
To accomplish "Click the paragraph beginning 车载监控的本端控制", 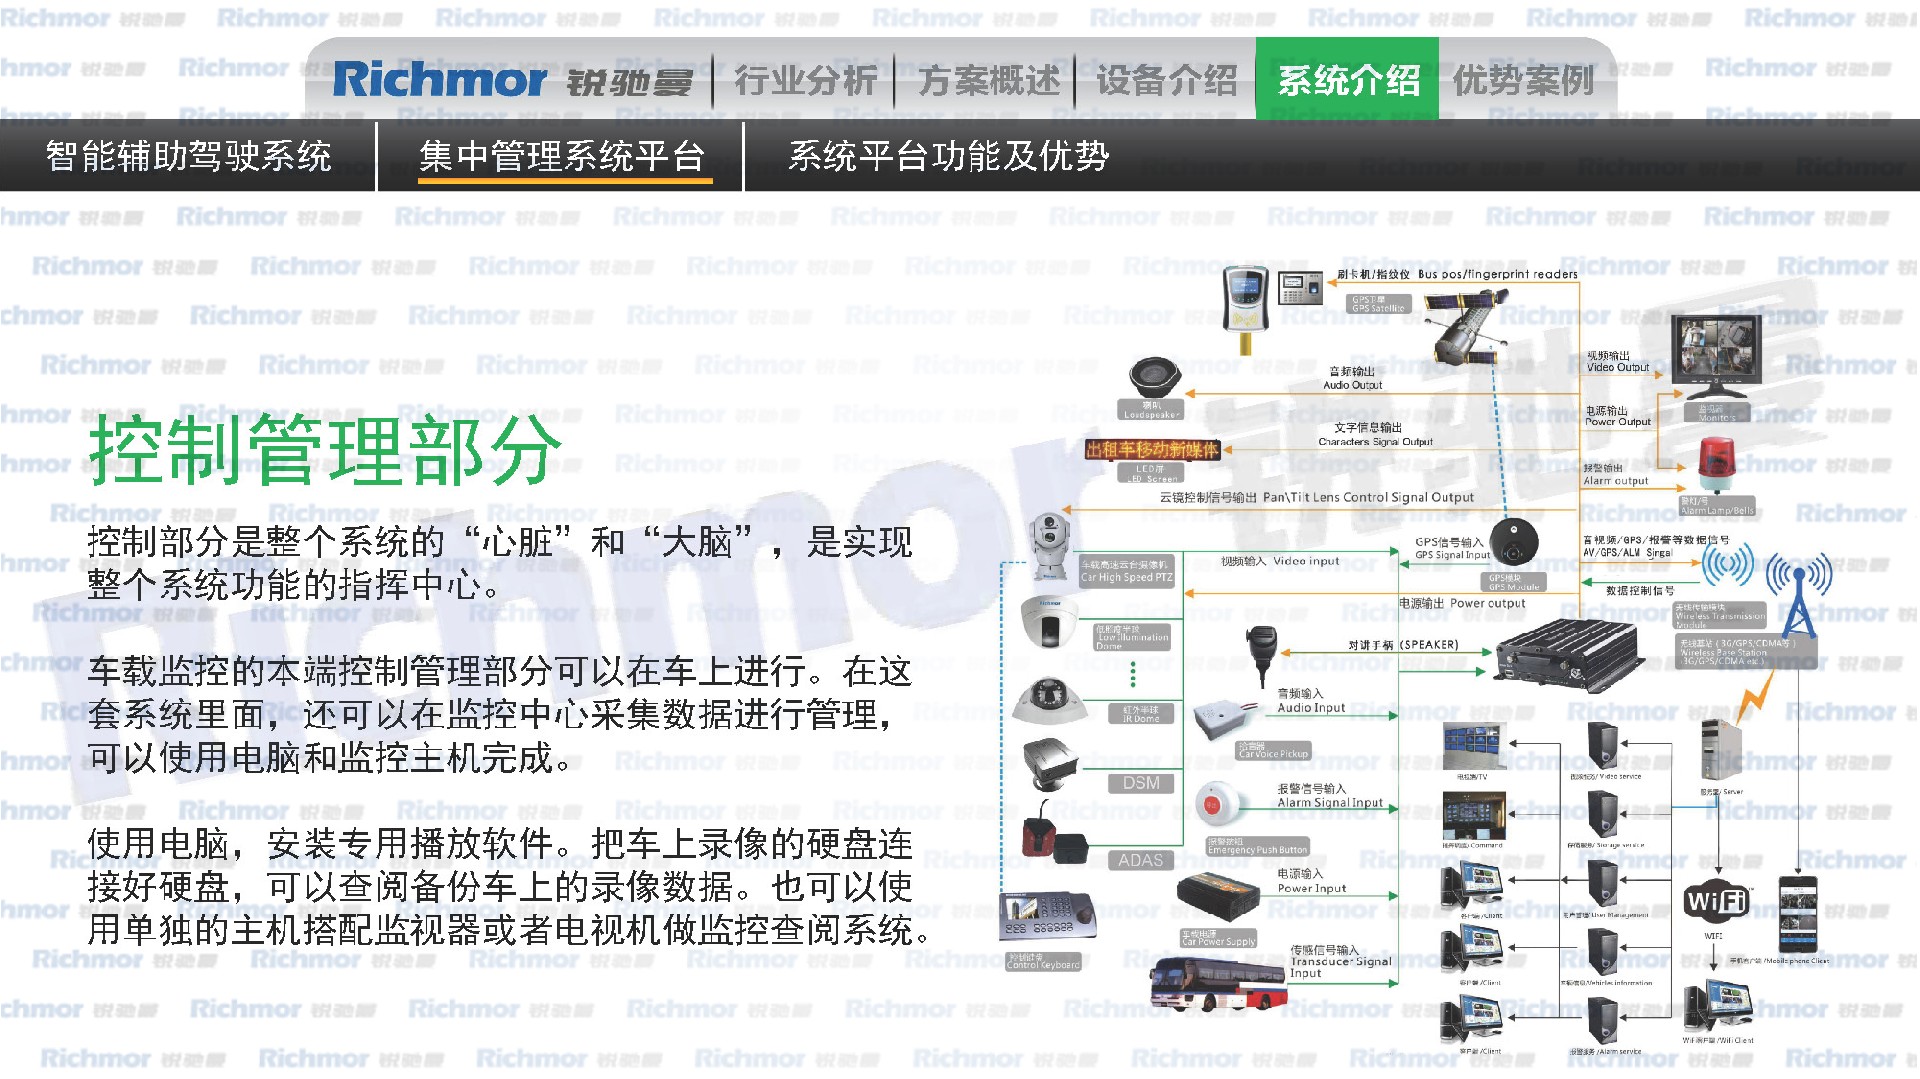I will click(500, 714).
